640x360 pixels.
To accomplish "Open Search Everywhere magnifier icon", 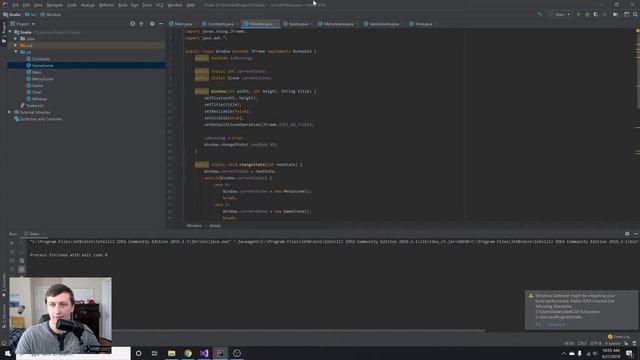I will point(636,14).
